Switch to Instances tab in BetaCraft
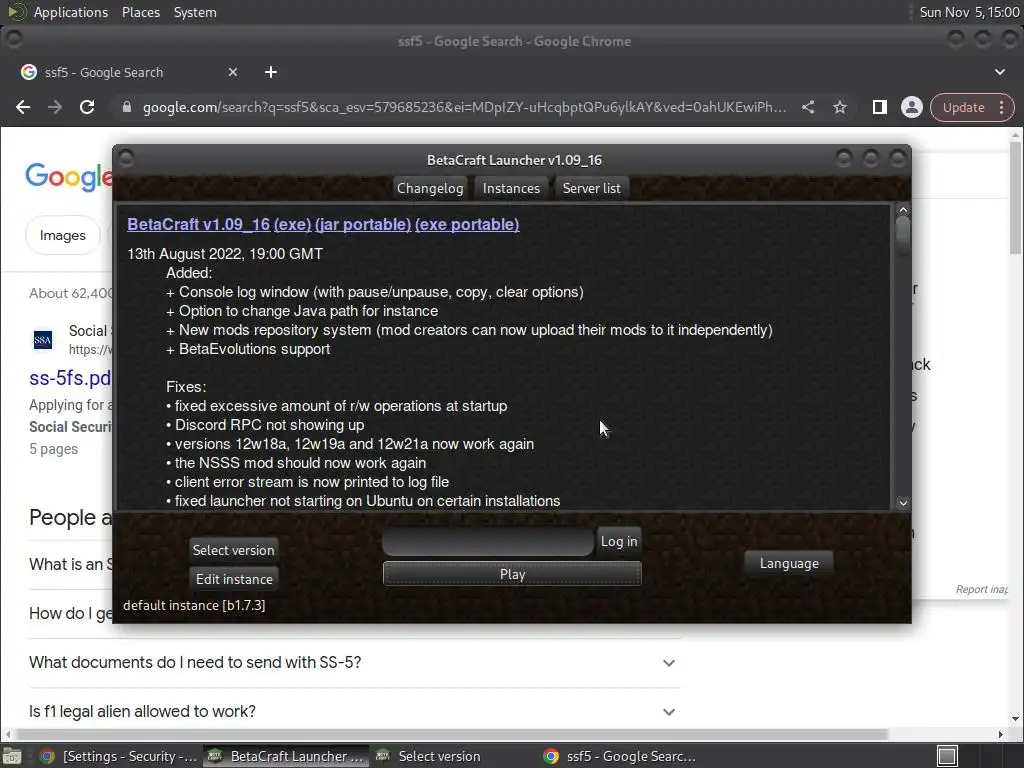This screenshot has height=768, width=1024. point(511,188)
